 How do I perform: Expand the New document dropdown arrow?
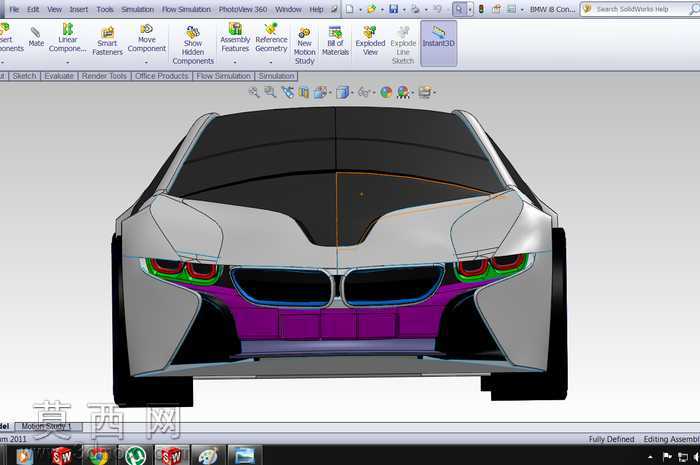[360, 9]
